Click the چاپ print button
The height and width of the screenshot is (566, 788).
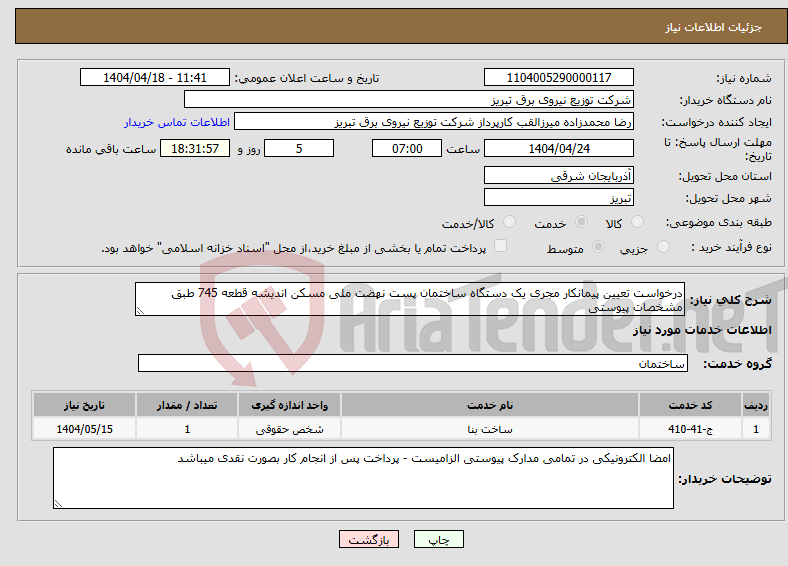tap(439, 539)
